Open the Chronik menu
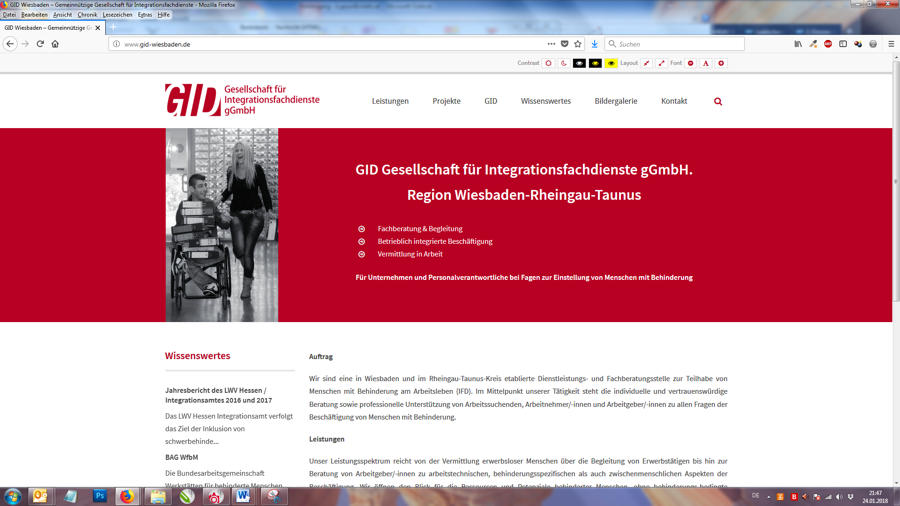900x506 pixels. pos(87,15)
